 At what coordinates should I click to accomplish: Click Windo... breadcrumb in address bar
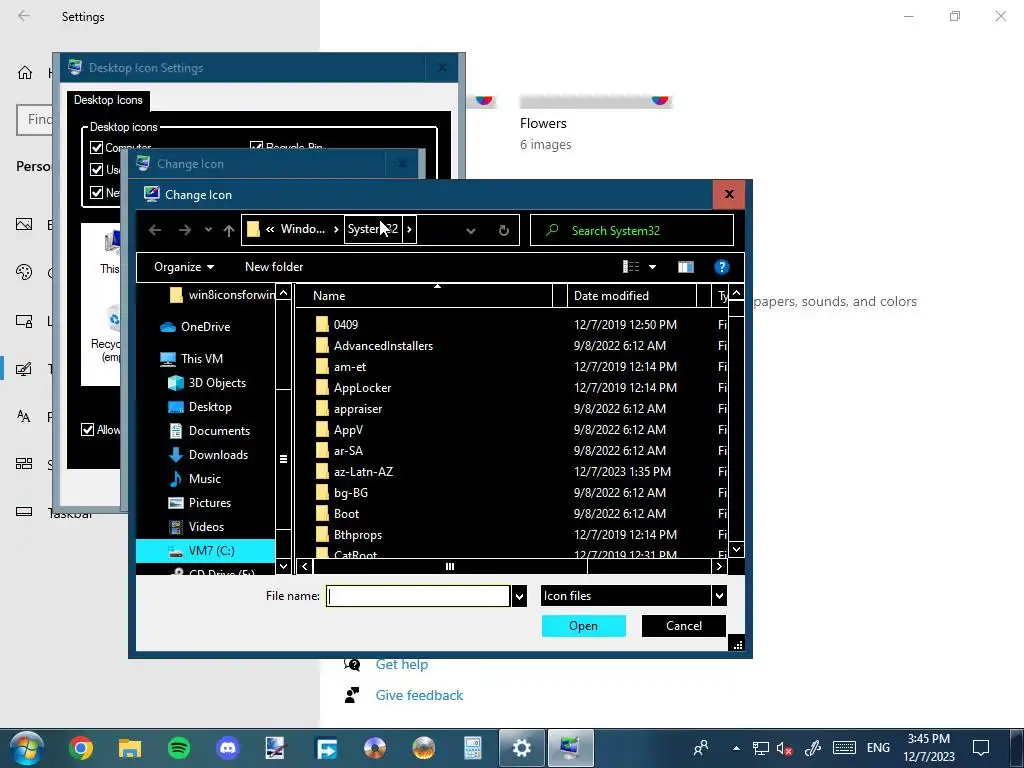(x=302, y=229)
